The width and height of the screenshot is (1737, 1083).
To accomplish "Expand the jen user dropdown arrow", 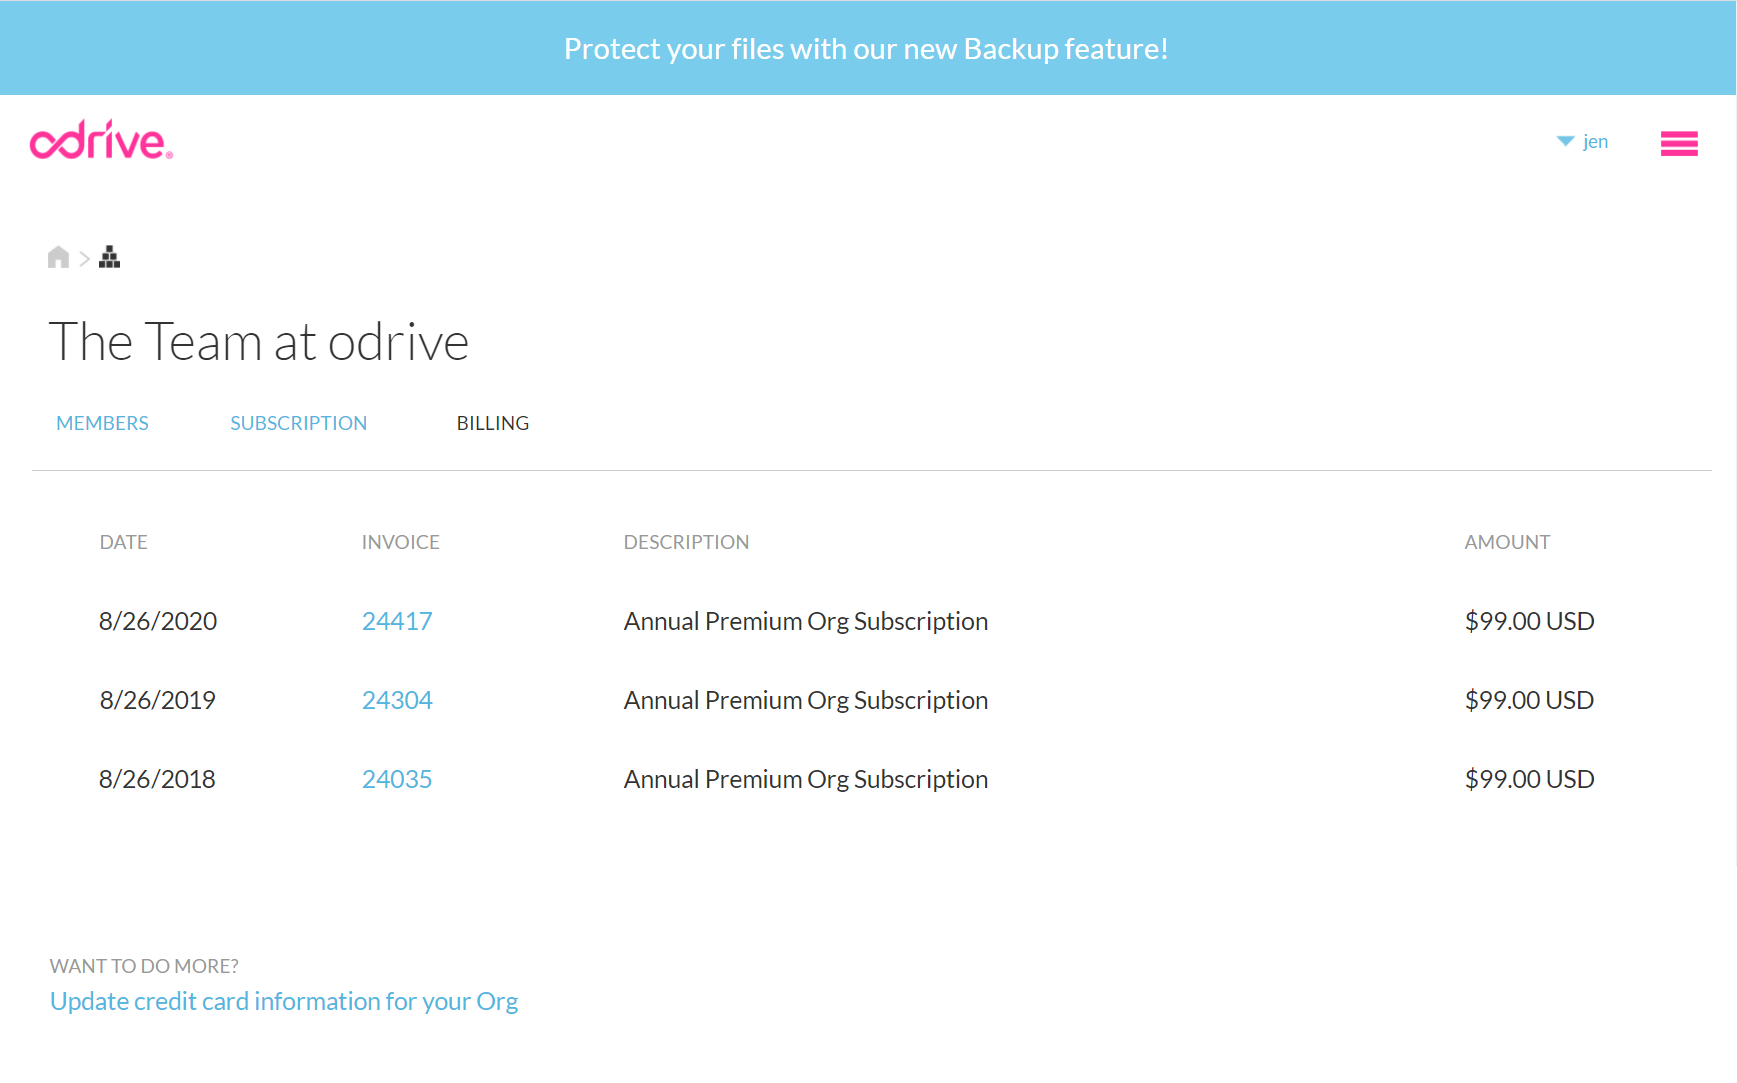I will [1565, 142].
